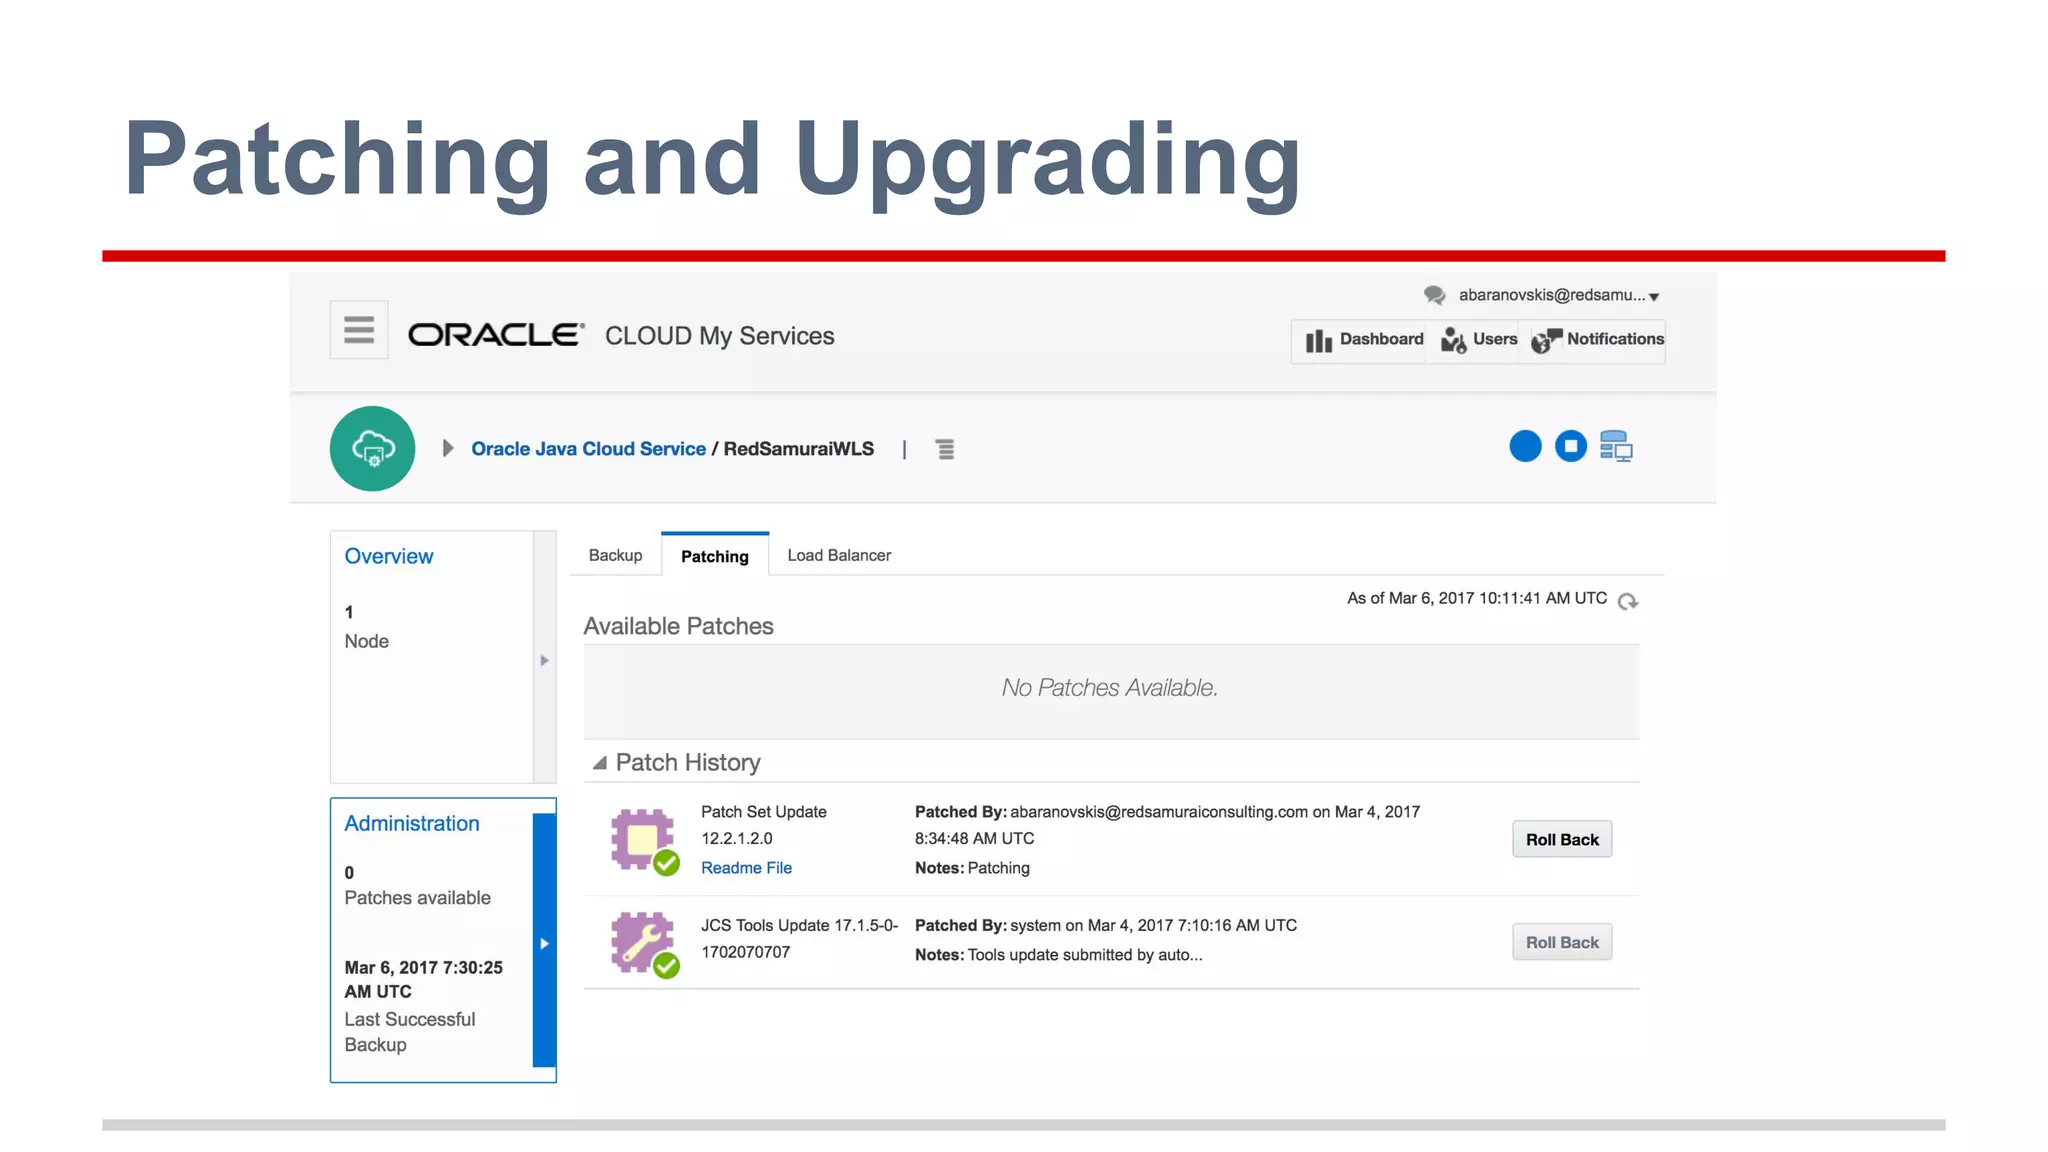Roll Back the JCS Tools Update
The width and height of the screenshot is (2048, 1152).
click(x=1562, y=942)
